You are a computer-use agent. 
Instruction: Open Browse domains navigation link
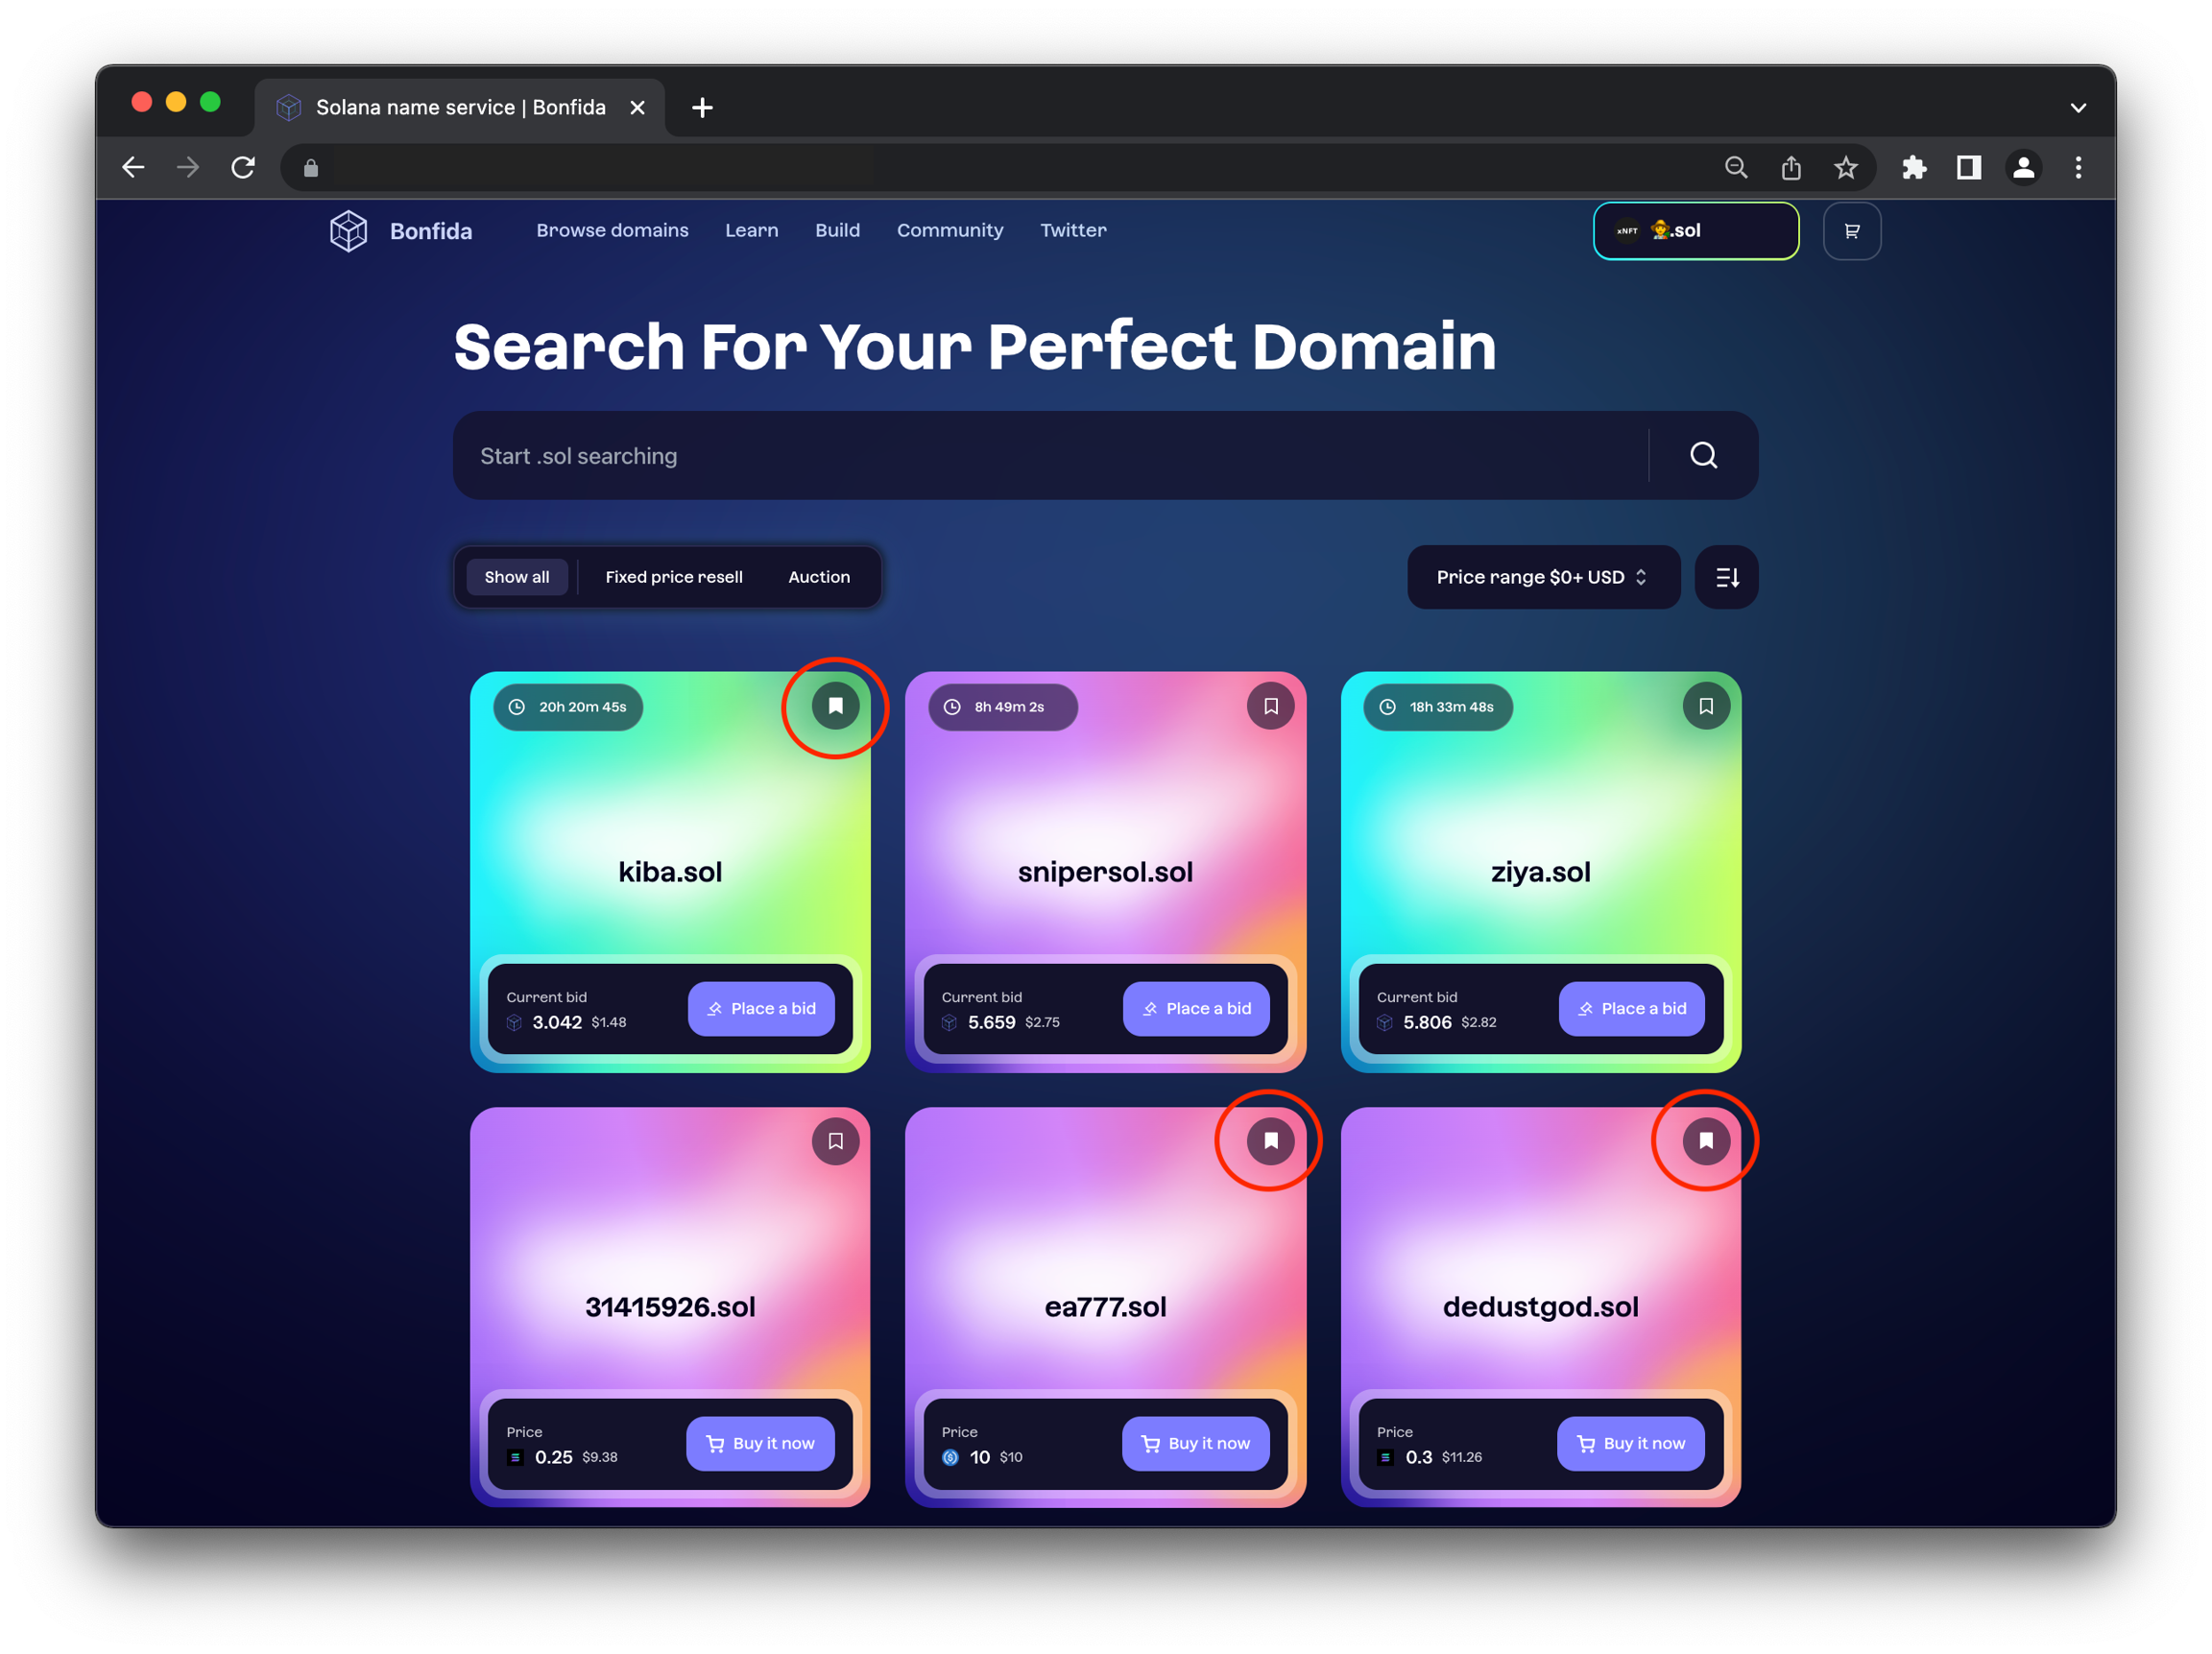coord(612,231)
